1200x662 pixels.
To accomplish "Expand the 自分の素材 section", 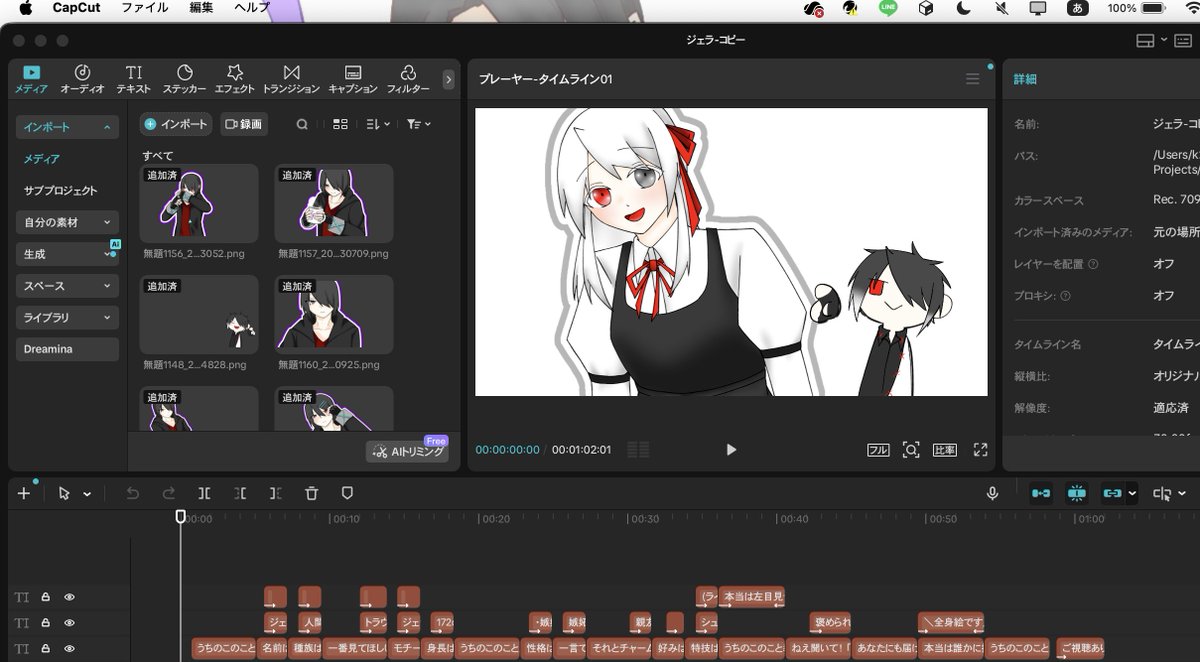I will pyautogui.click(x=67, y=222).
